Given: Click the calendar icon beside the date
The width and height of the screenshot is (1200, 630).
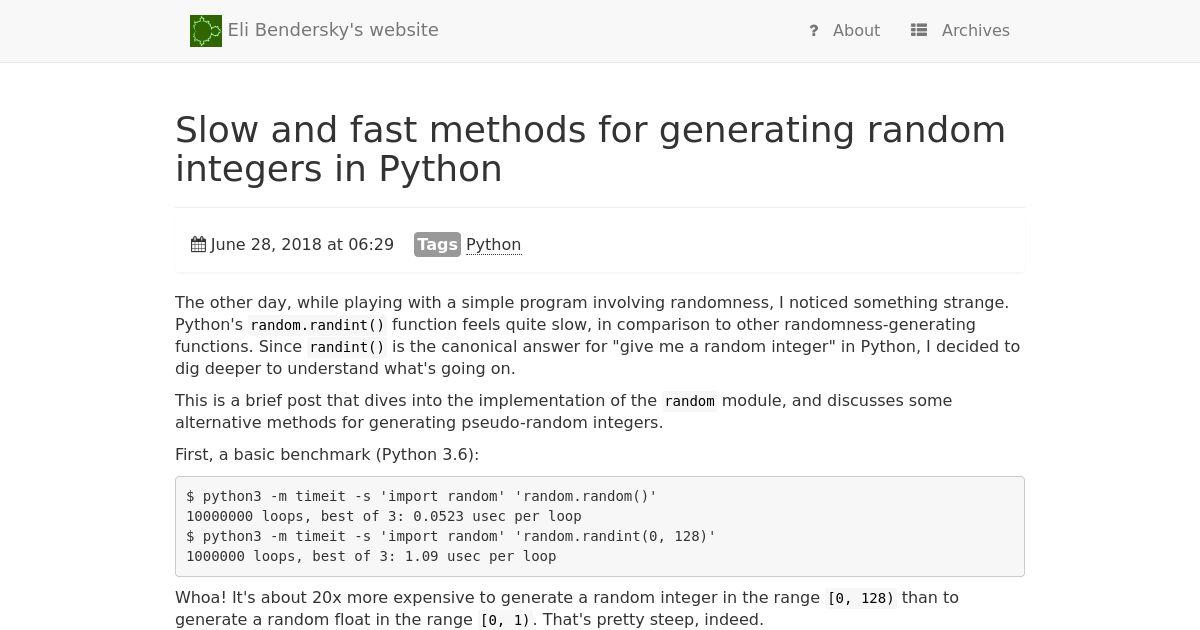Looking at the screenshot, I should pyautogui.click(x=199, y=245).
